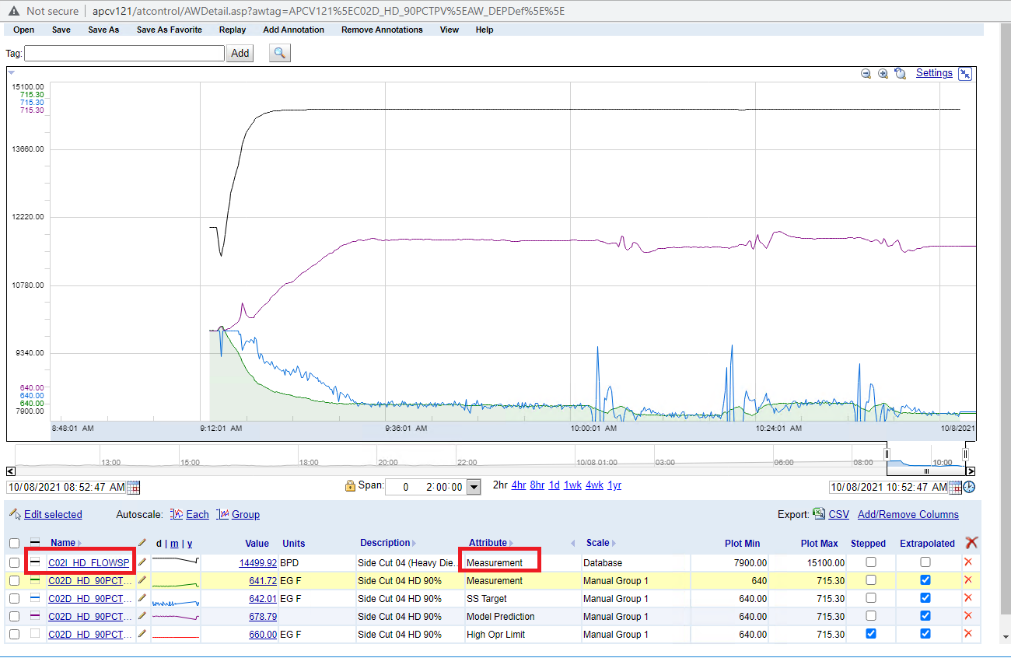Expand the Attribute column header arrow

point(511,543)
